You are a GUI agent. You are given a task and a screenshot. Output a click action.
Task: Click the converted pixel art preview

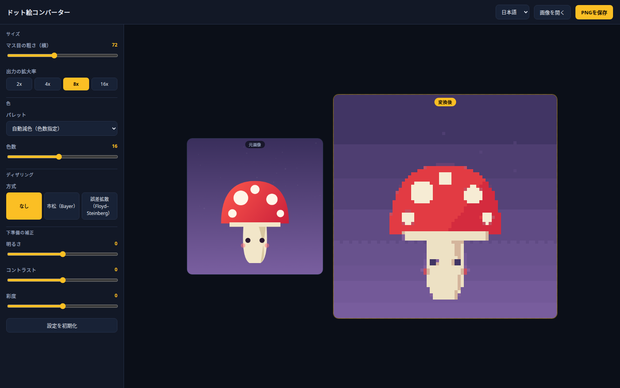[x=445, y=206]
